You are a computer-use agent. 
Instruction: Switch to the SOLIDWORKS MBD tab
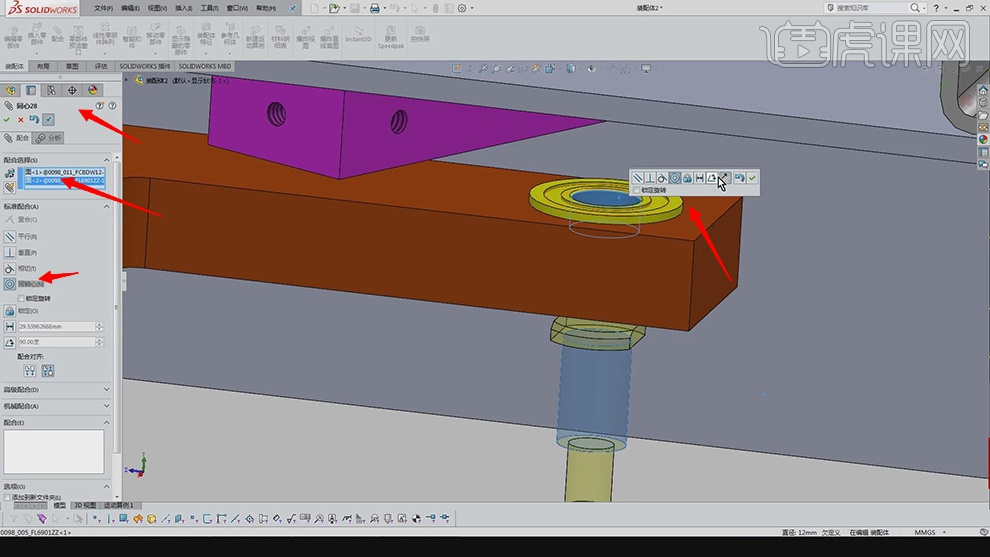pyautogui.click(x=204, y=66)
